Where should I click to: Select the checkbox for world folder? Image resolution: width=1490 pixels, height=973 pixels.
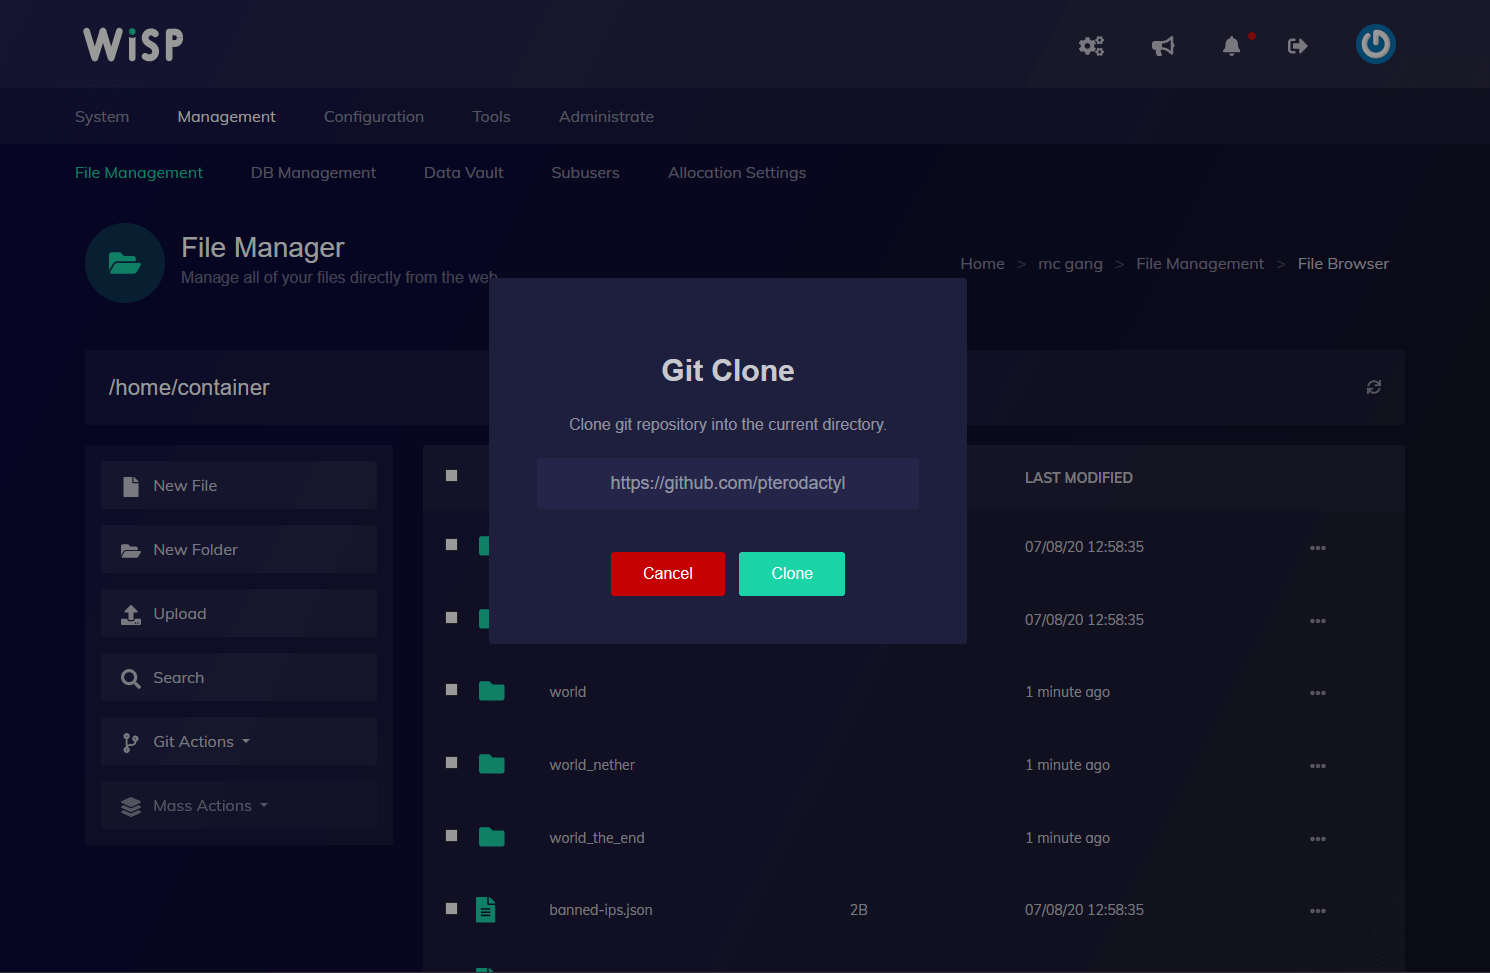[452, 690]
